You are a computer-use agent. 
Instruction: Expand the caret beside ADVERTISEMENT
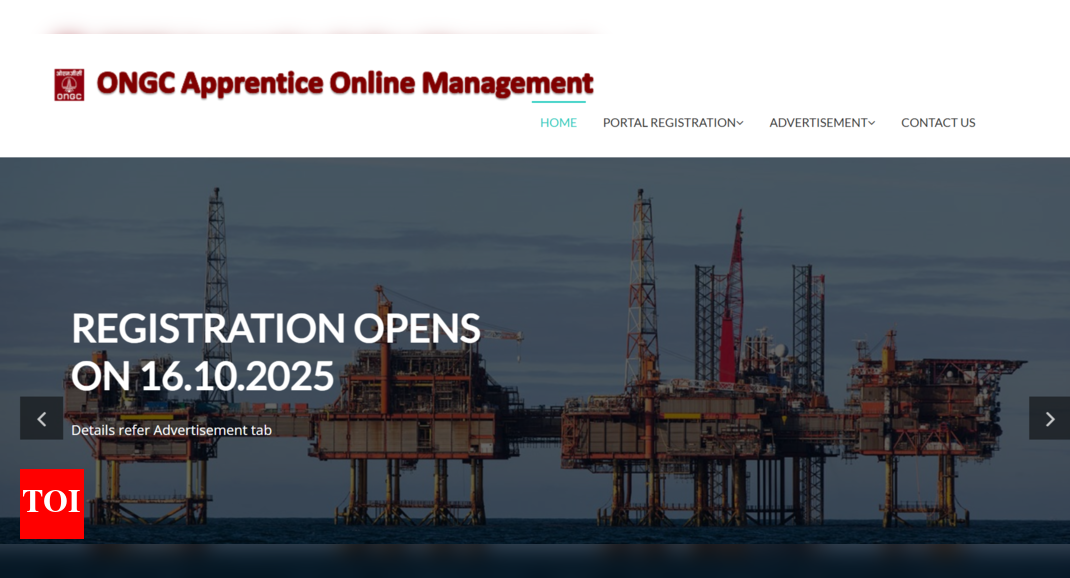[x=872, y=123]
